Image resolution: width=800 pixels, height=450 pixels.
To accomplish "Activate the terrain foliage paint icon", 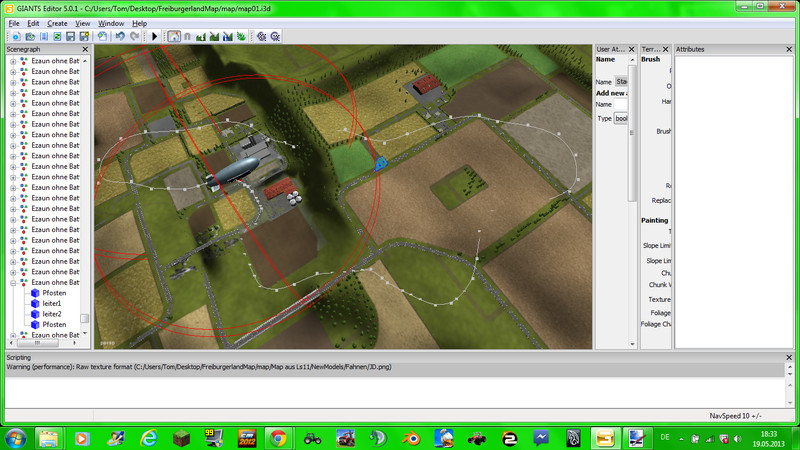I will [x=241, y=37].
